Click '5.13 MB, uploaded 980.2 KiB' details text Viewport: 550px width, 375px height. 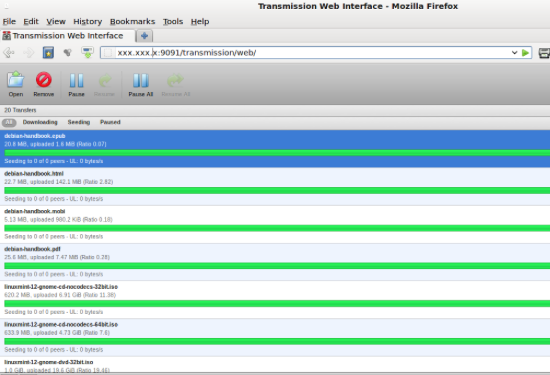tap(58, 220)
